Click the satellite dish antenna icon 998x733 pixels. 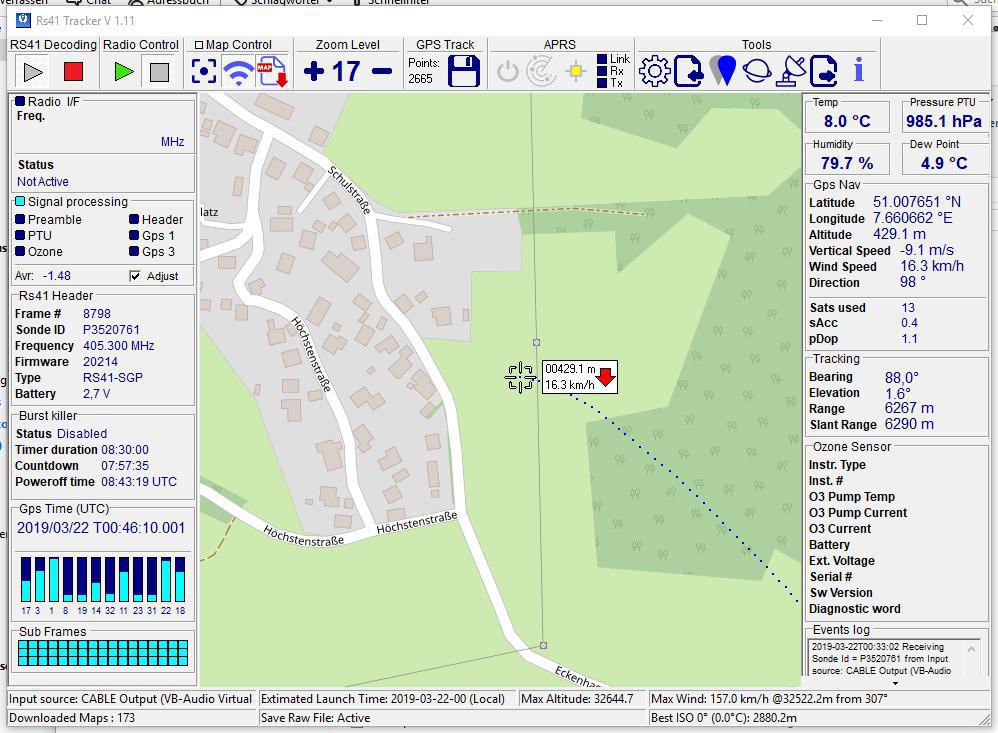click(791, 71)
